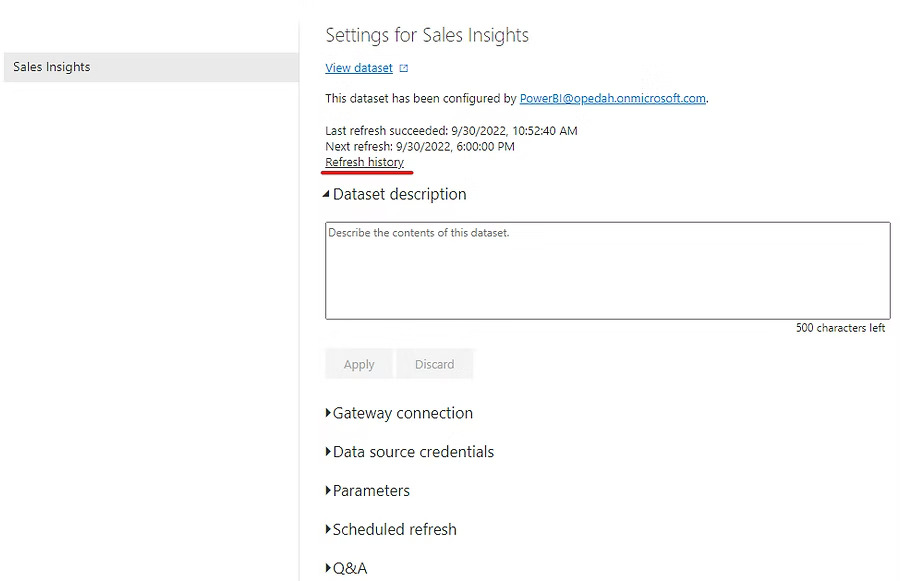
Task: Click into the dataset description text box
Action: [607, 270]
